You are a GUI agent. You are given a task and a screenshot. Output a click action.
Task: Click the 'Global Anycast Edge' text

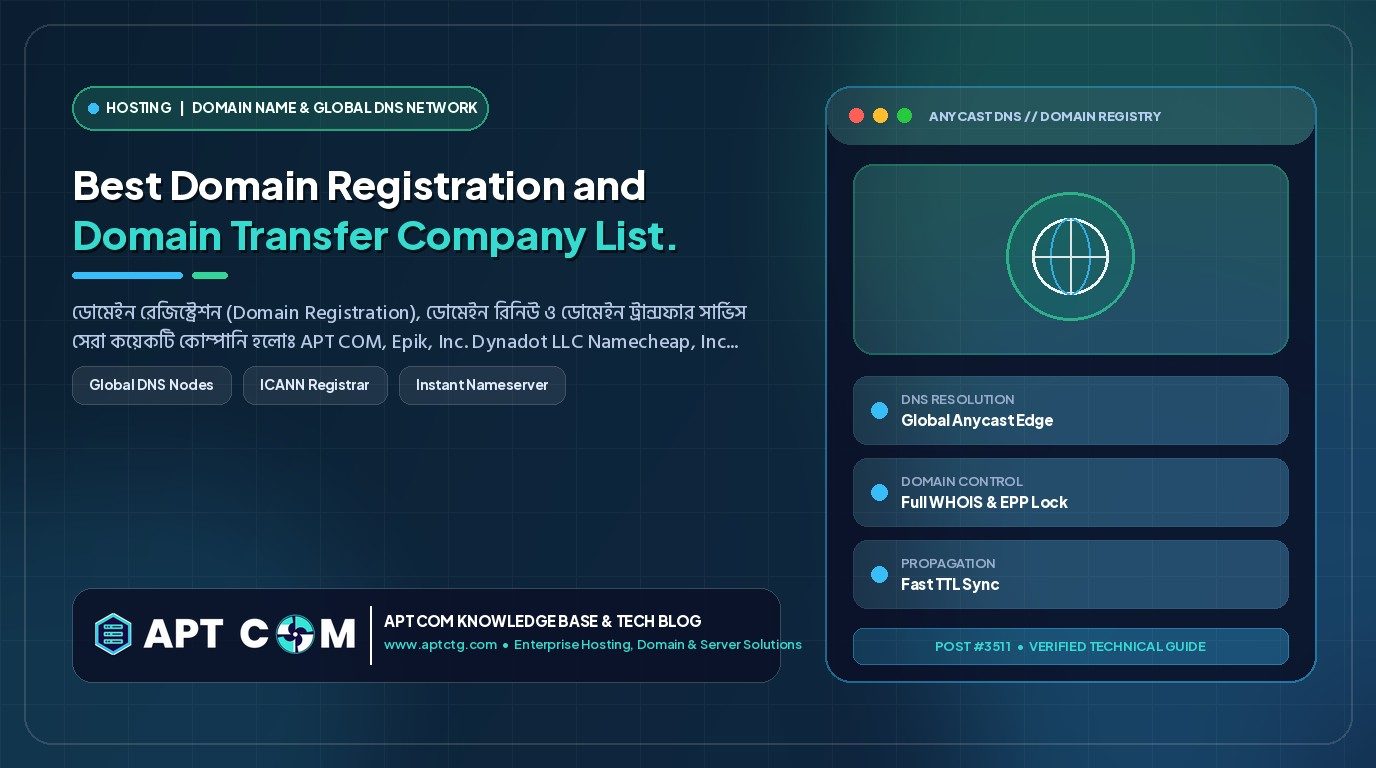point(977,421)
